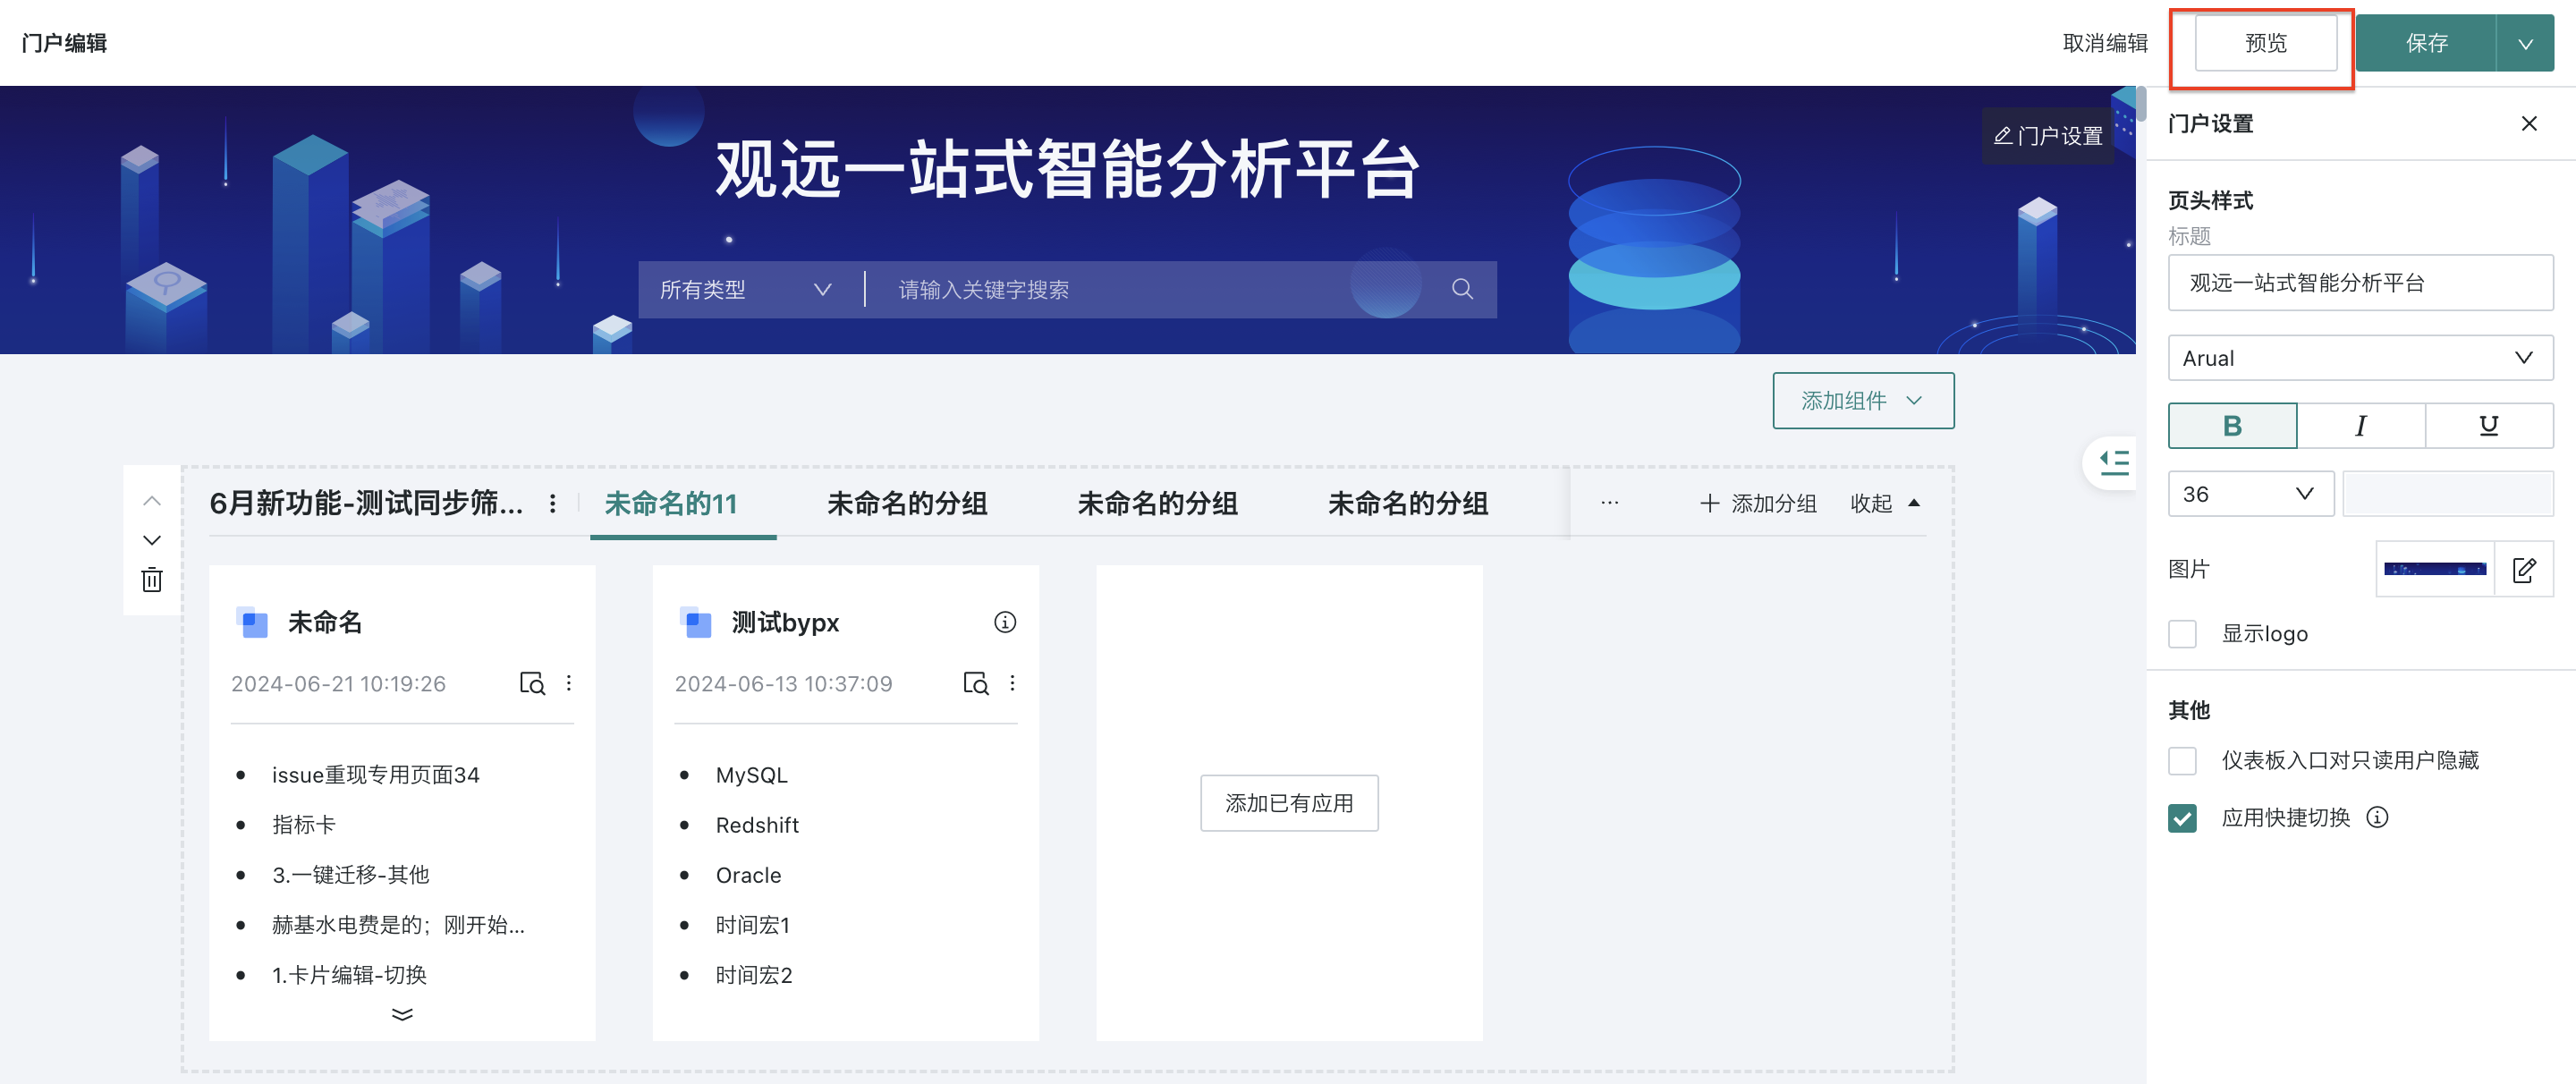Open the 所有类型 dropdown
Screen dimensions: 2576x1084
(x=746, y=290)
